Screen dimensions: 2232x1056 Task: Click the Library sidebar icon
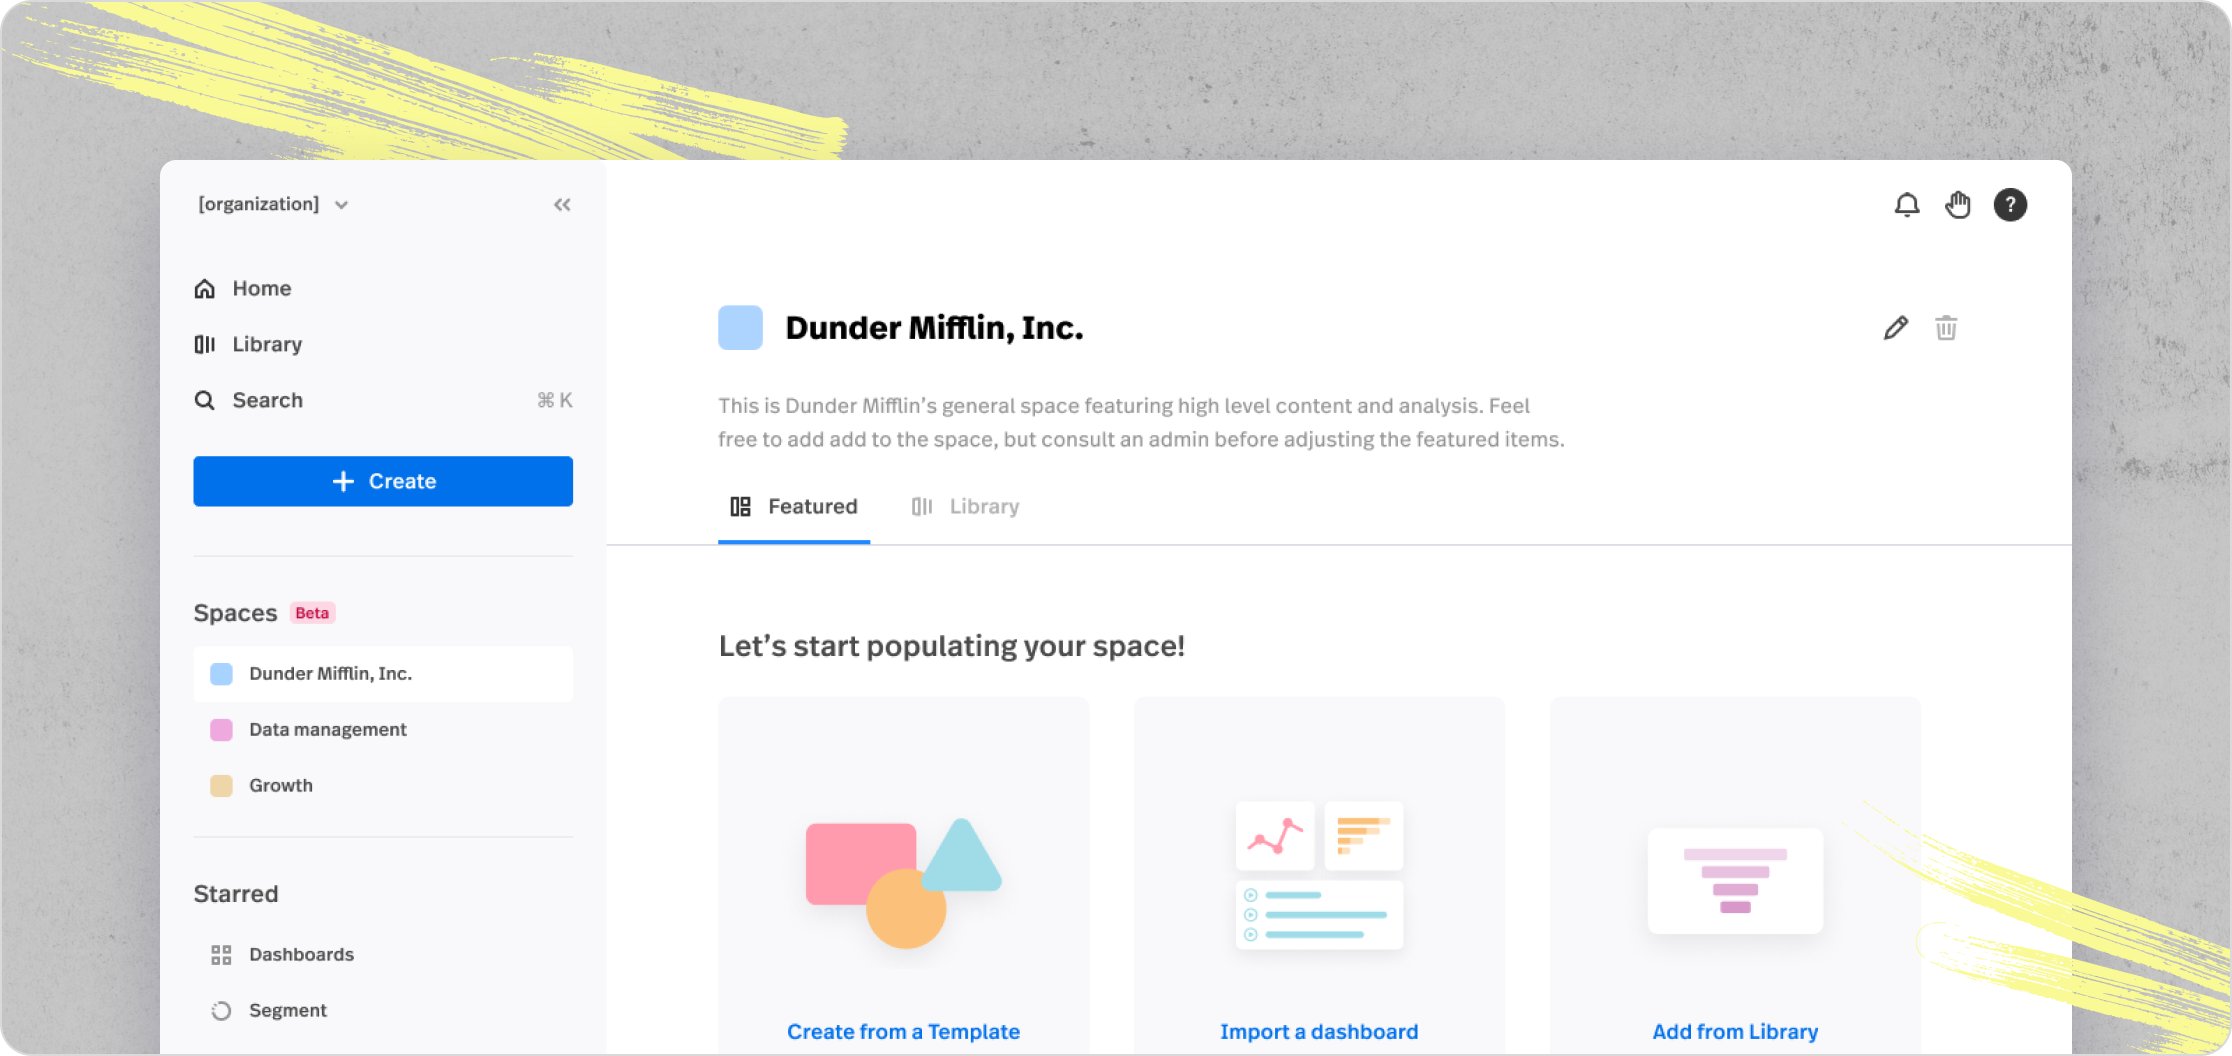pyautogui.click(x=205, y=345)
